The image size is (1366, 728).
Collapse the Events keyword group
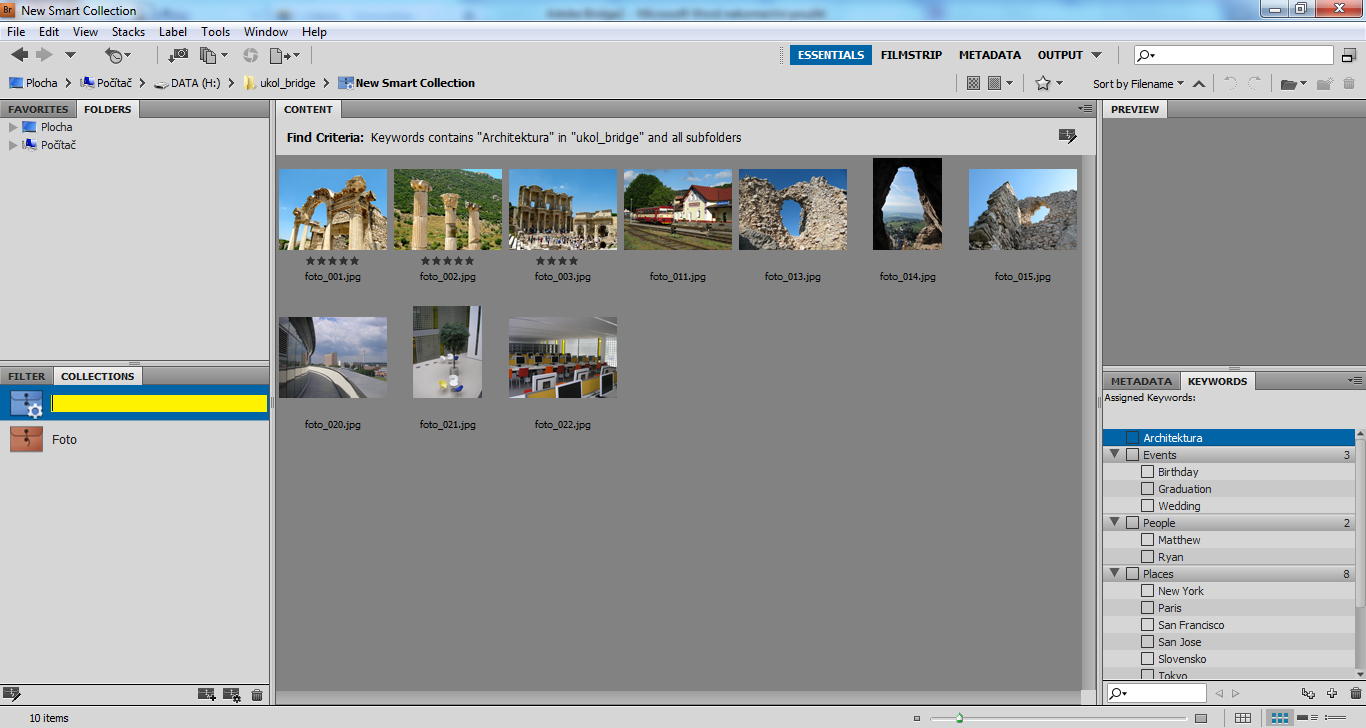(1114, 455)
